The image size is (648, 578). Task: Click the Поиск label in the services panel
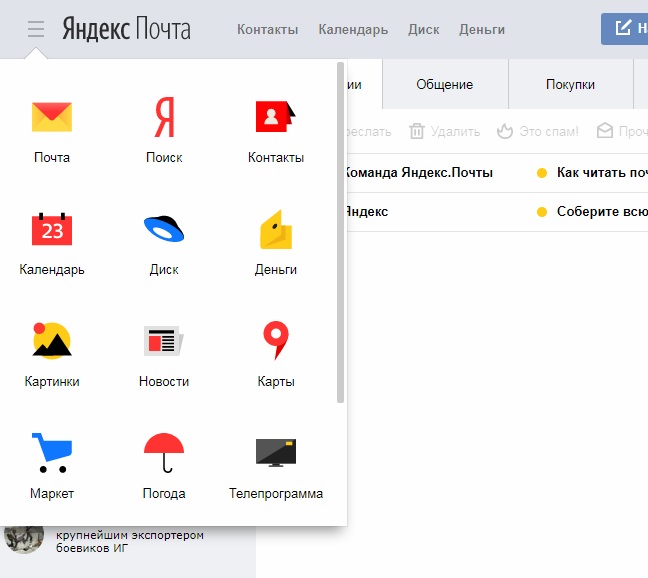(164, 157)
